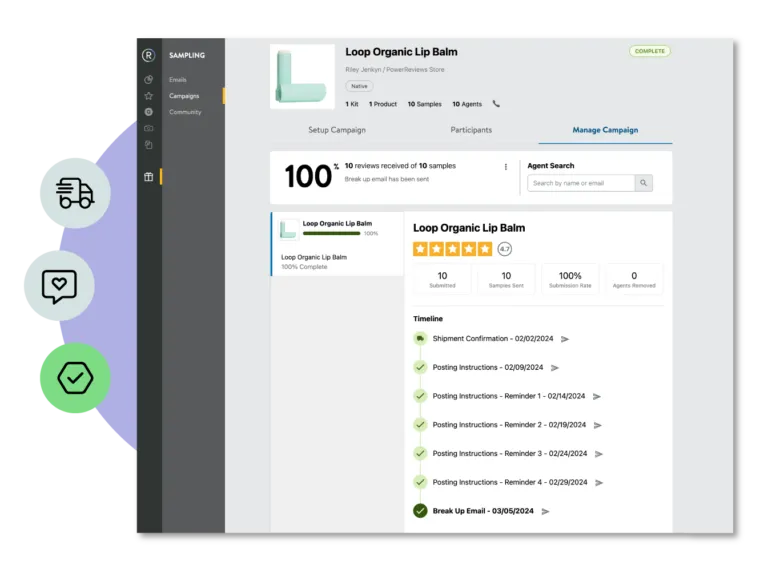Image resolution: width=768 pixels, height=573 pixels.
Task: Select the gift box Sampling icon
Action: coord(149,177)
